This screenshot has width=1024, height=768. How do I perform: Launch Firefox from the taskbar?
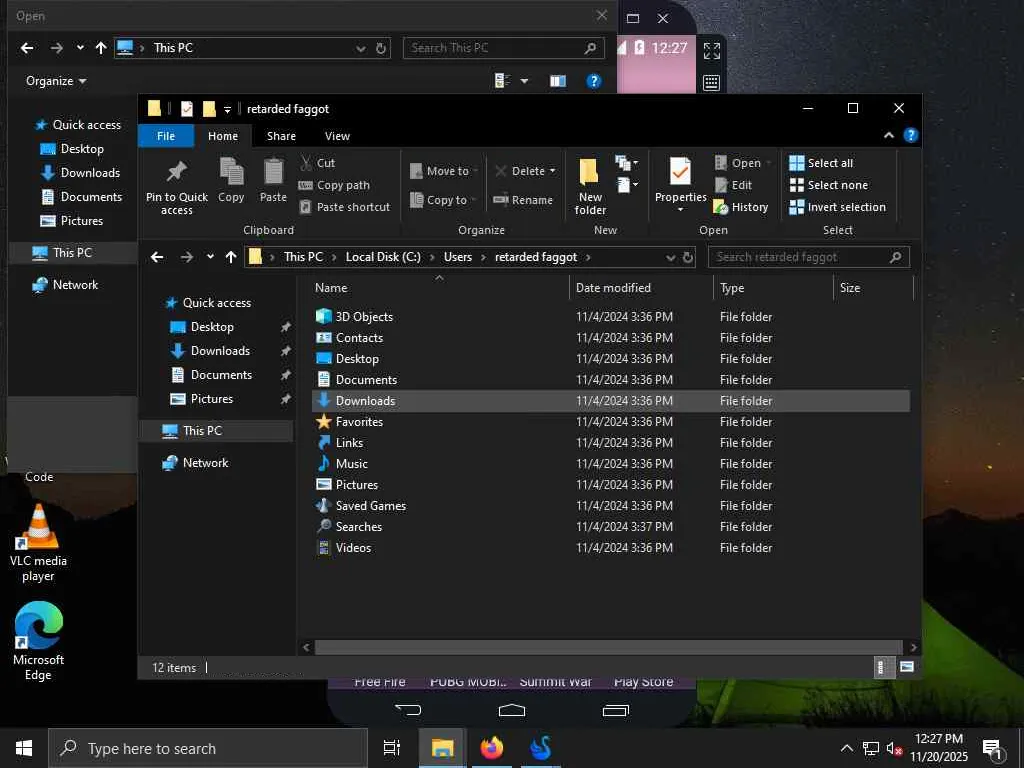click(x=491, y=748)
